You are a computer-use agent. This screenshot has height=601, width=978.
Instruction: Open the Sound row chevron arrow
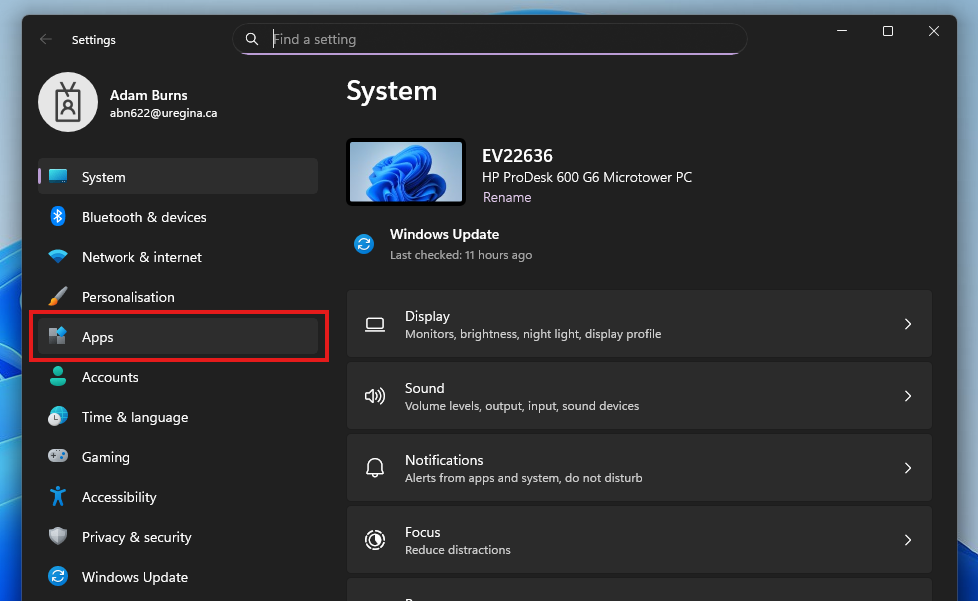[908, 396]
